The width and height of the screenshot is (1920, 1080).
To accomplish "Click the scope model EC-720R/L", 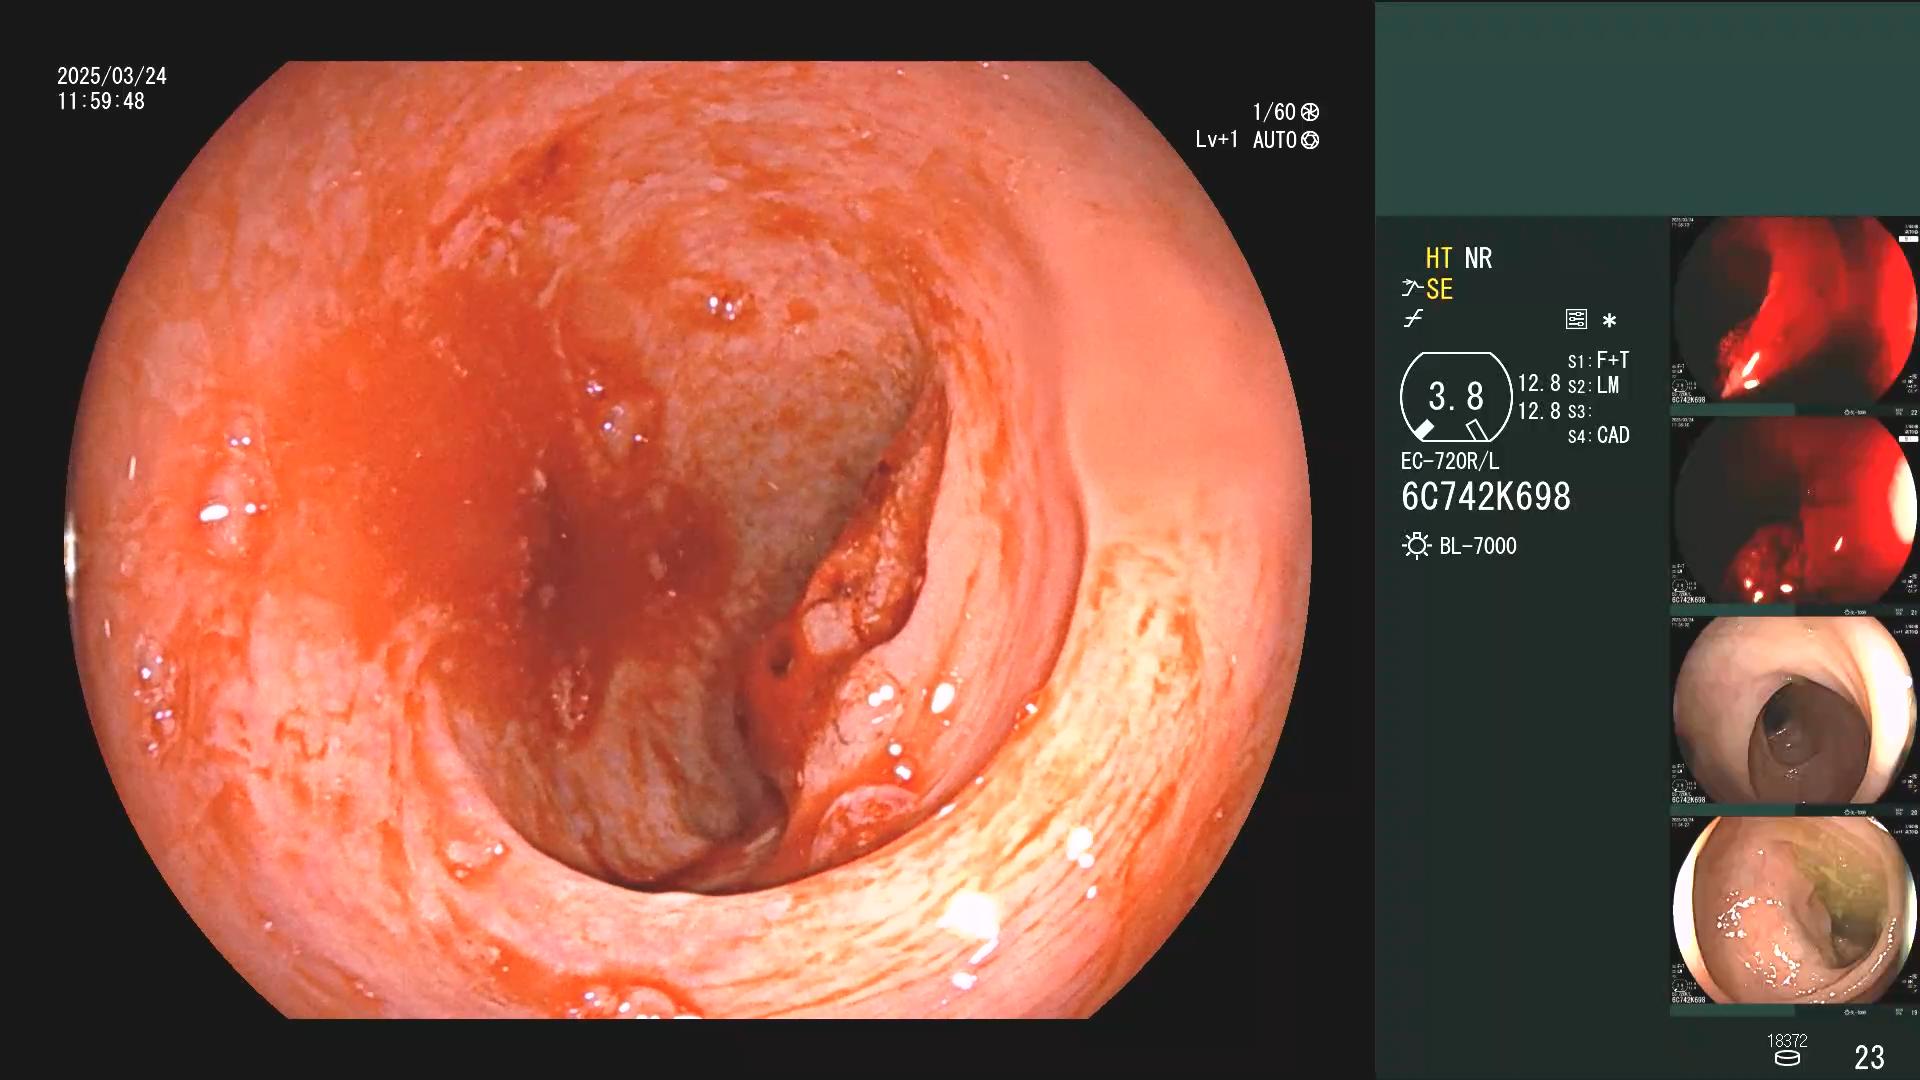I will (x=1450, y=461).
